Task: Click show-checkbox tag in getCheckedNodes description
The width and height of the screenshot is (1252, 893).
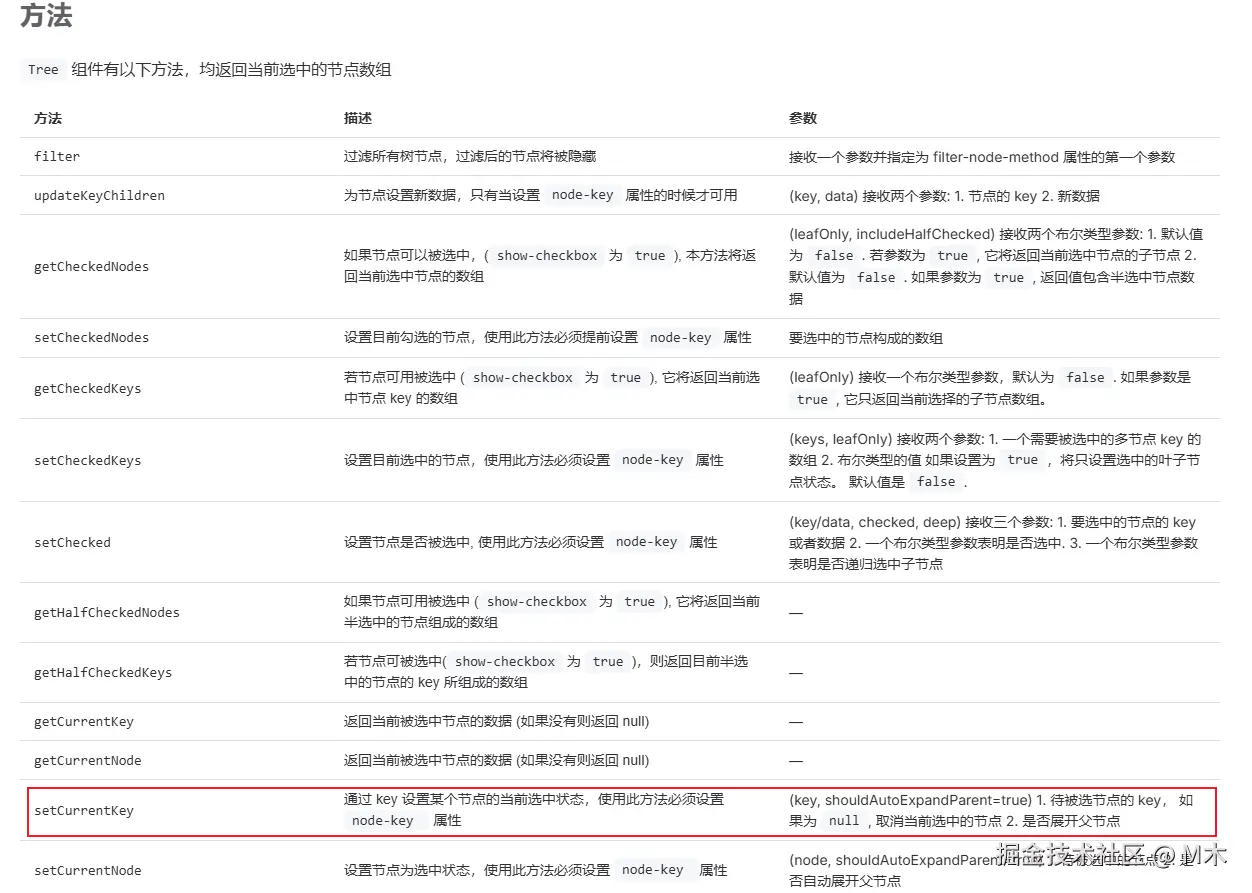Action: click(547, 255)
